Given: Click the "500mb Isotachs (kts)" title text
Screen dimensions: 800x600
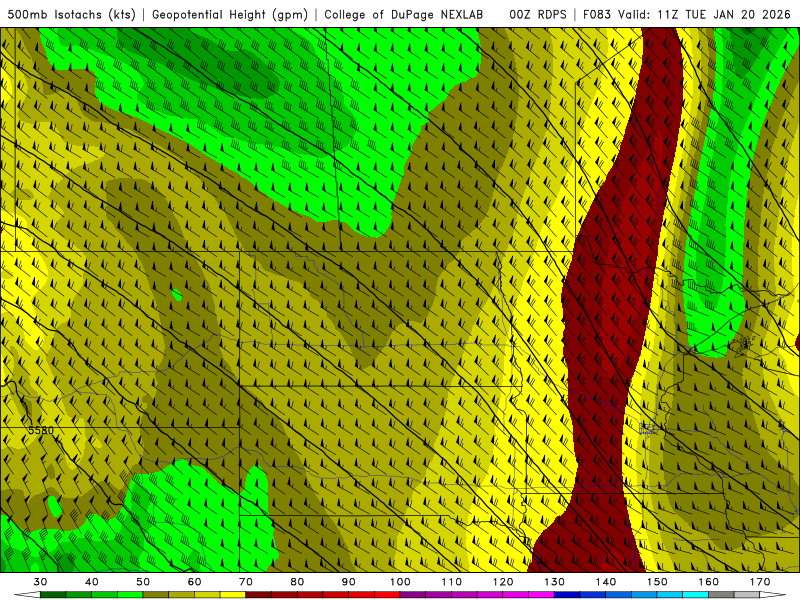Looking at the screenshot, I should pos(71,15).
